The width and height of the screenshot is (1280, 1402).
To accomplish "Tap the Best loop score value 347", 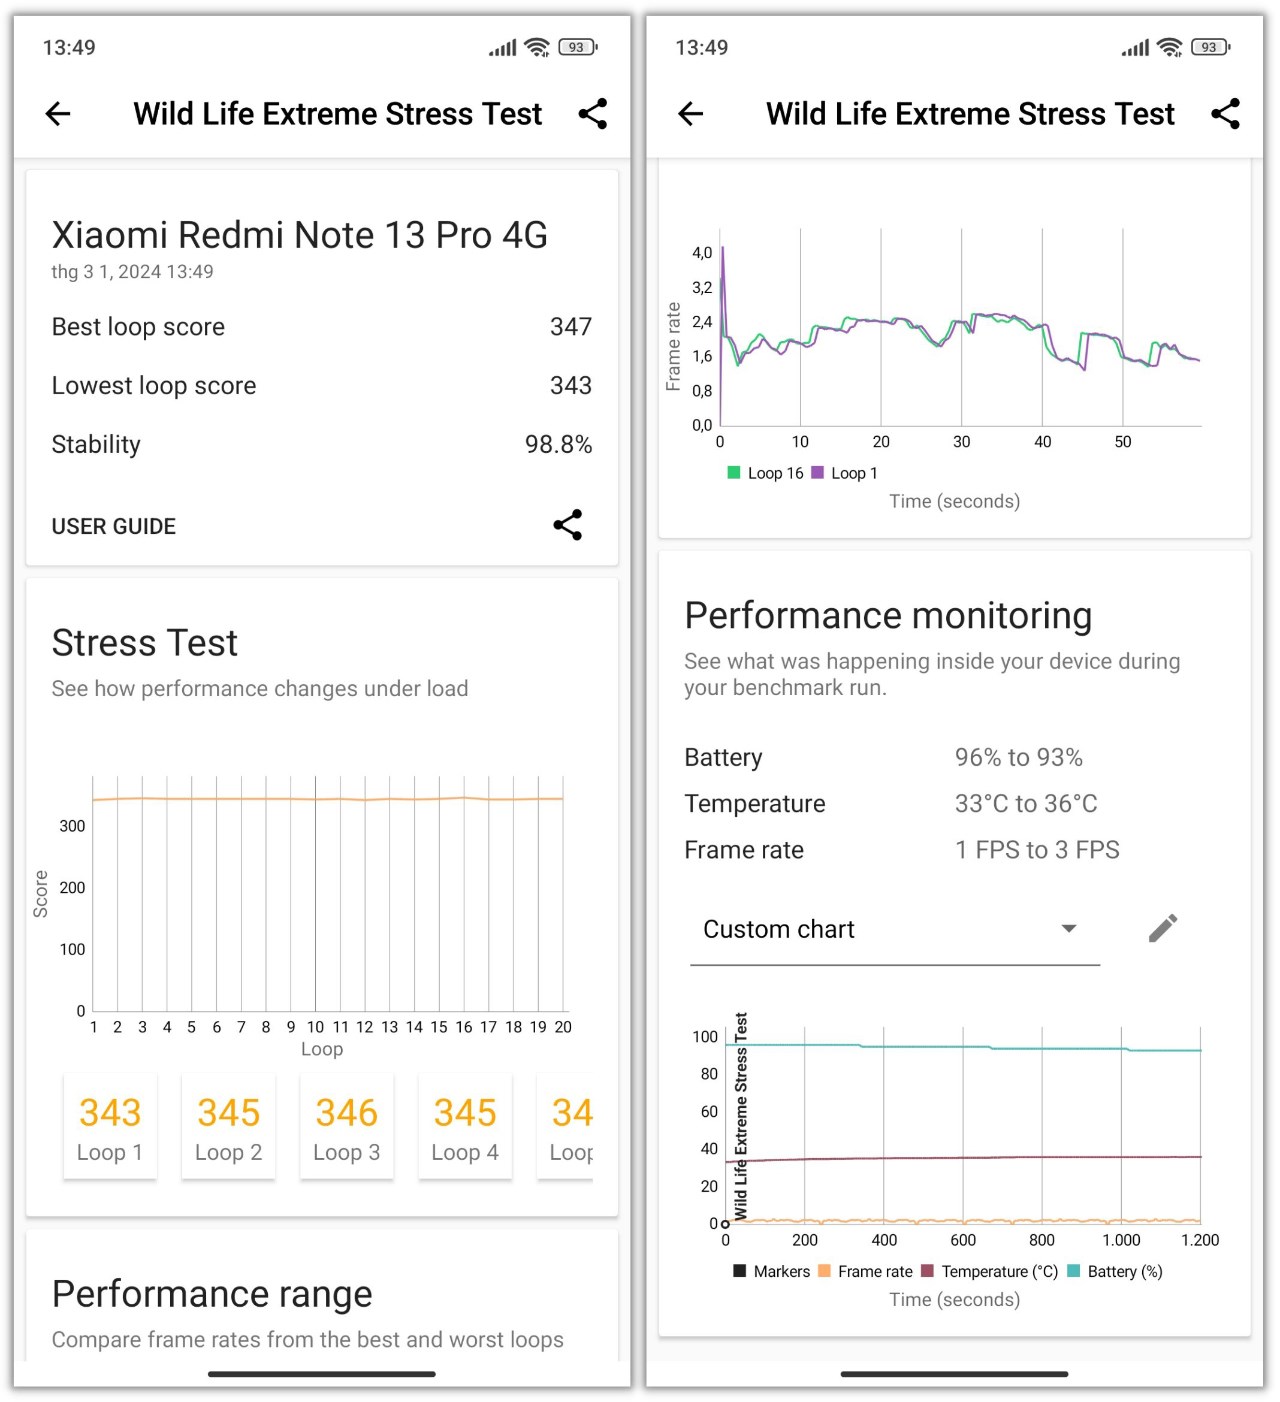I will click(571, 327).
